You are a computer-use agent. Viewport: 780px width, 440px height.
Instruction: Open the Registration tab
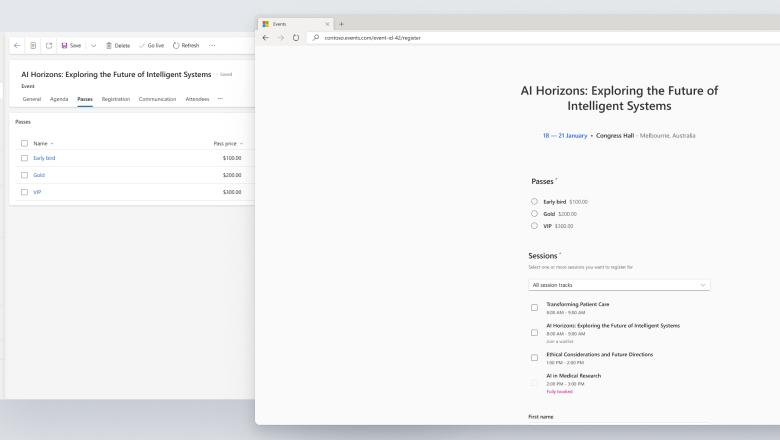[115, 99]
